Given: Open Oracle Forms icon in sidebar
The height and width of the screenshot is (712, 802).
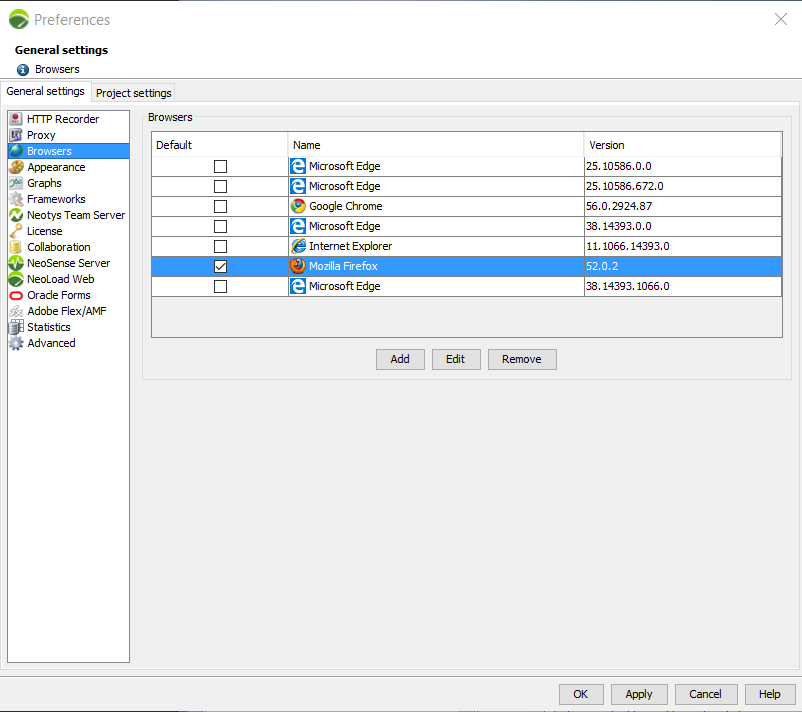Looking at the screenshot, I should (16, 295).
